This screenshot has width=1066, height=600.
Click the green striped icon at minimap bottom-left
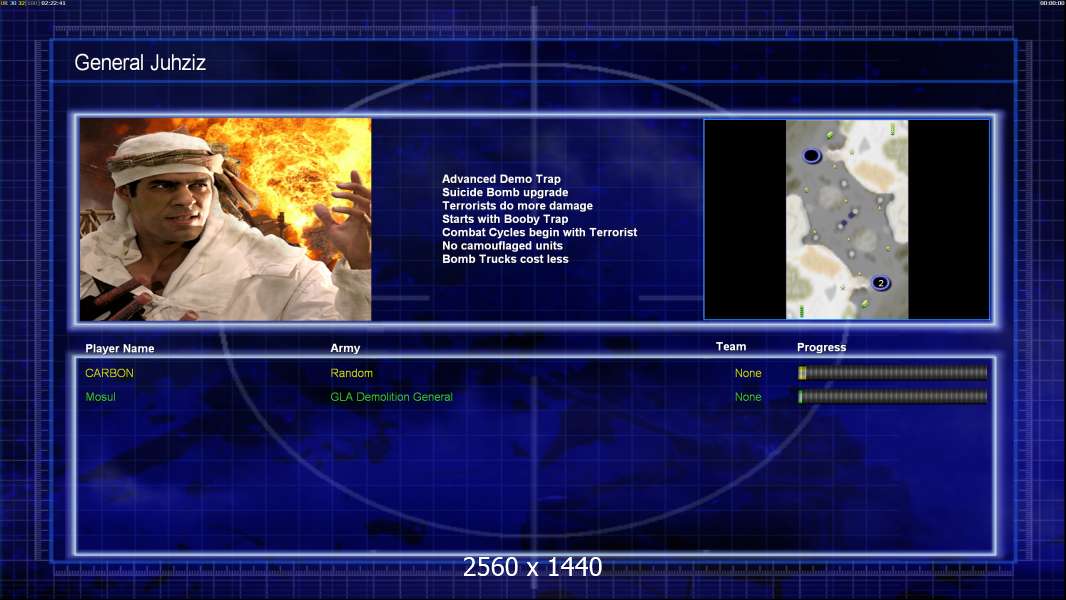(801, 311)
